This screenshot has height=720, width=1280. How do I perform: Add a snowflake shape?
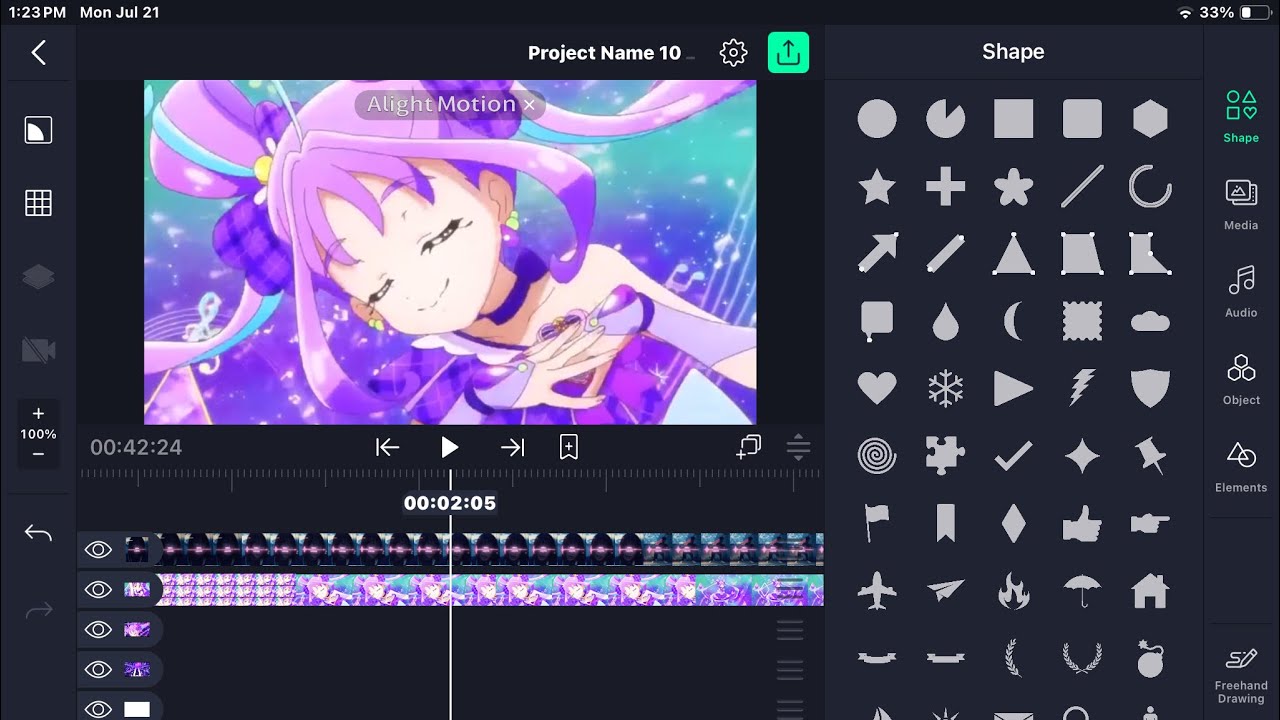tap(945, 388)
